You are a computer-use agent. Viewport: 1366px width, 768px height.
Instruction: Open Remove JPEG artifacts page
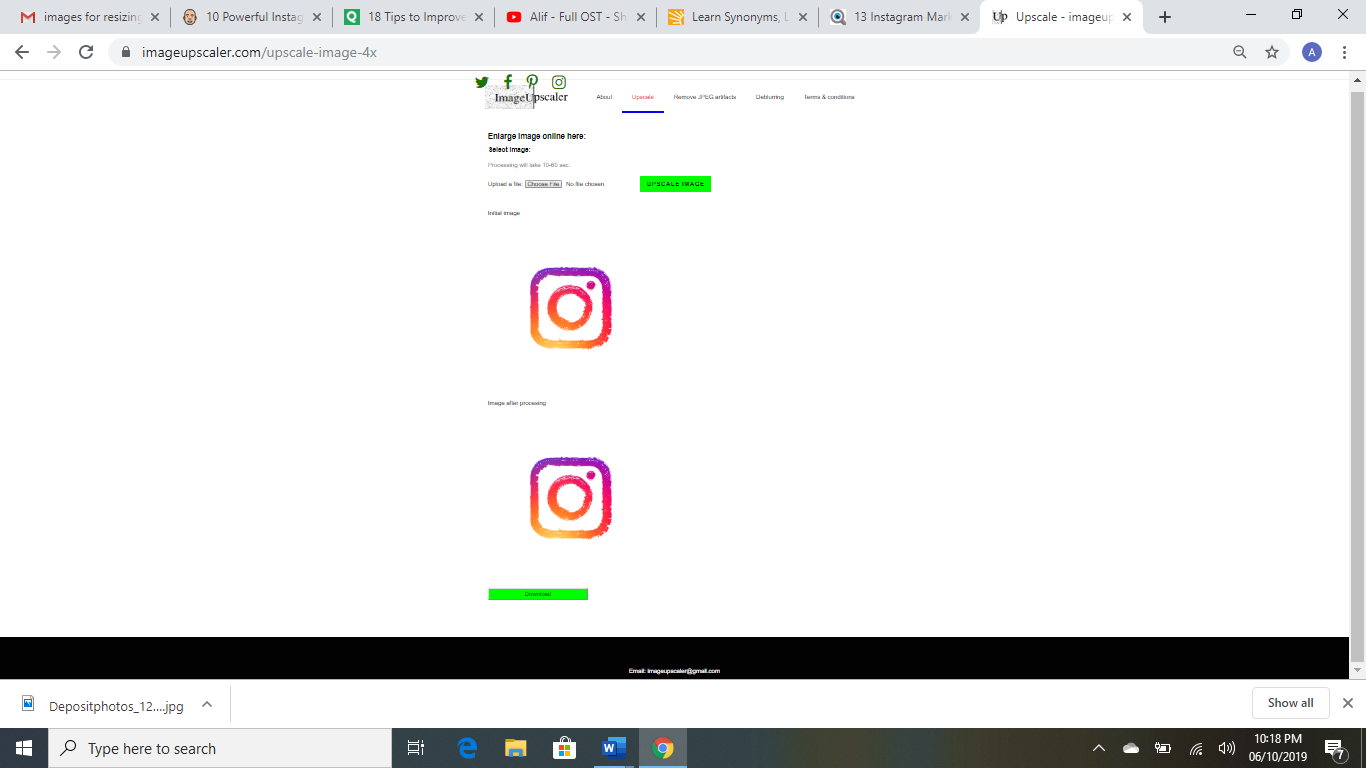(x=705, y=97)
